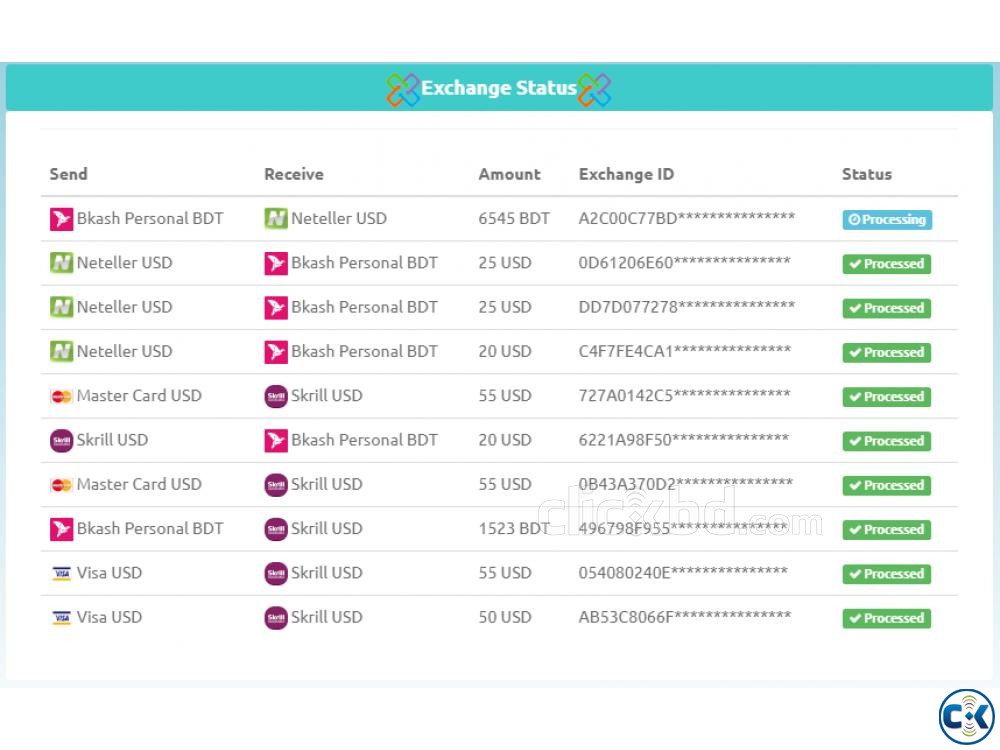Click the Send column header
Screen dimensions: 1000x750
pos(68,174)
